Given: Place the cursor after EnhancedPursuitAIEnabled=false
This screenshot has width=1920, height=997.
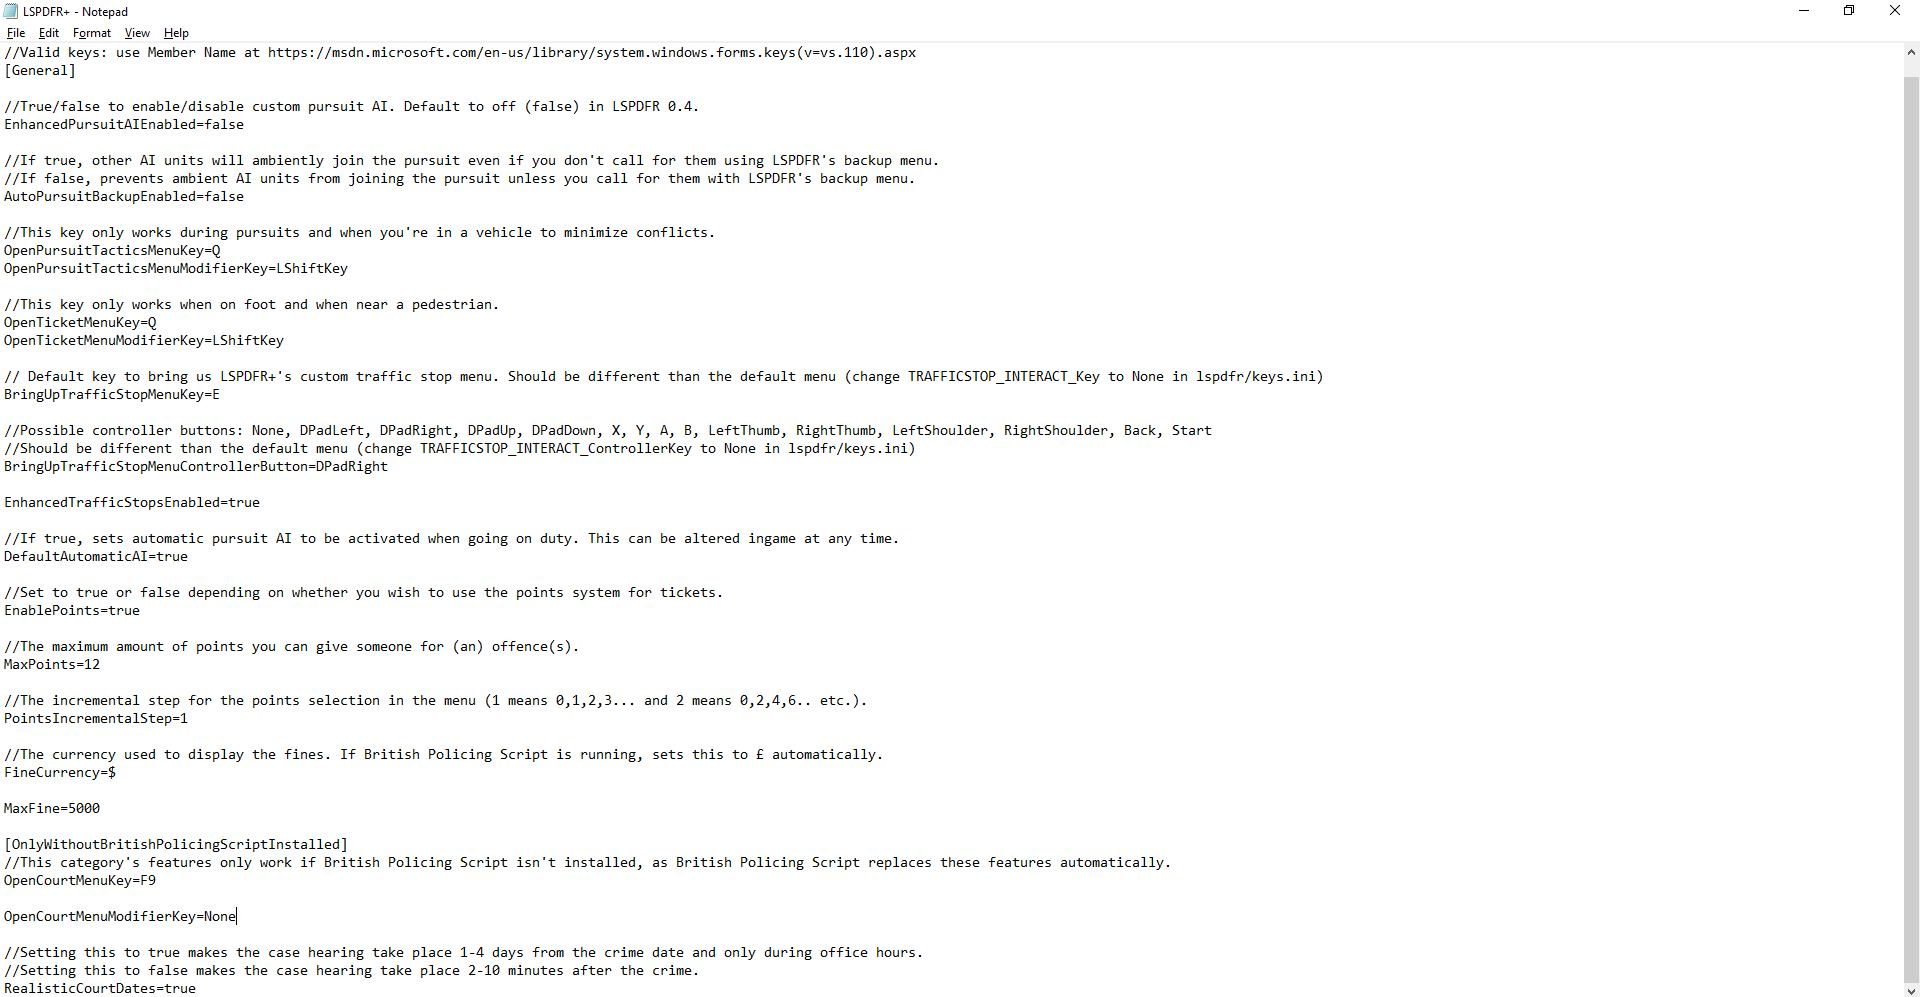Looking at the screenshot, I should click(x=245, y=125).
